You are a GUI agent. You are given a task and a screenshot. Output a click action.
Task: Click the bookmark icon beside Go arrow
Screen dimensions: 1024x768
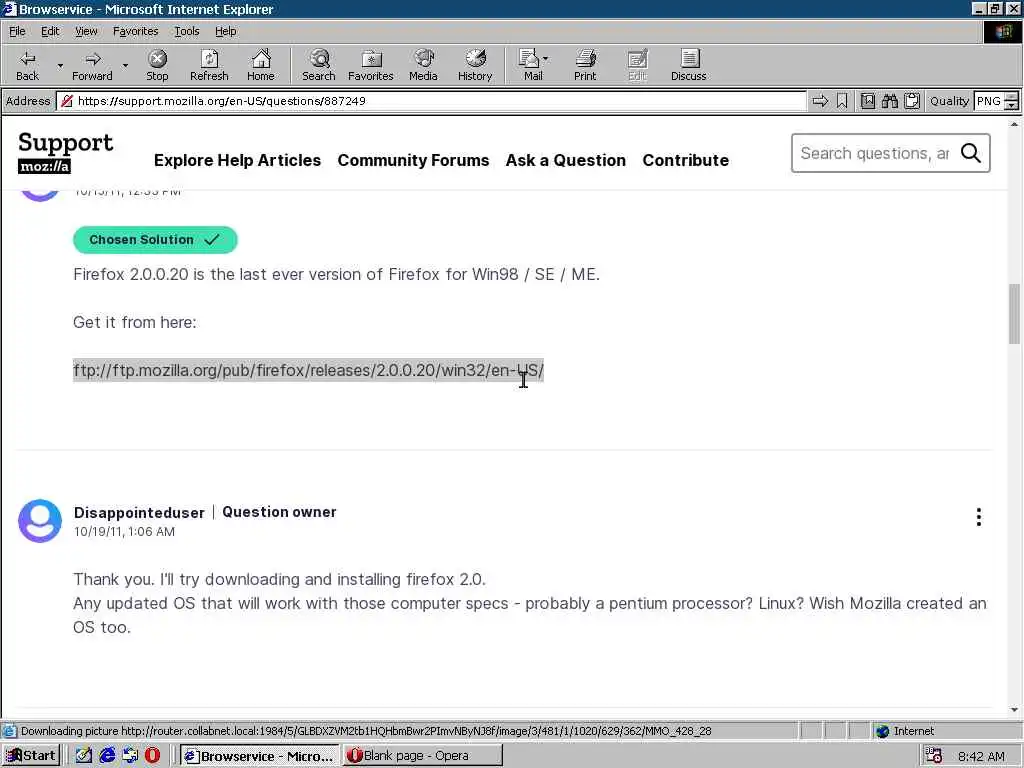point(842,101)
